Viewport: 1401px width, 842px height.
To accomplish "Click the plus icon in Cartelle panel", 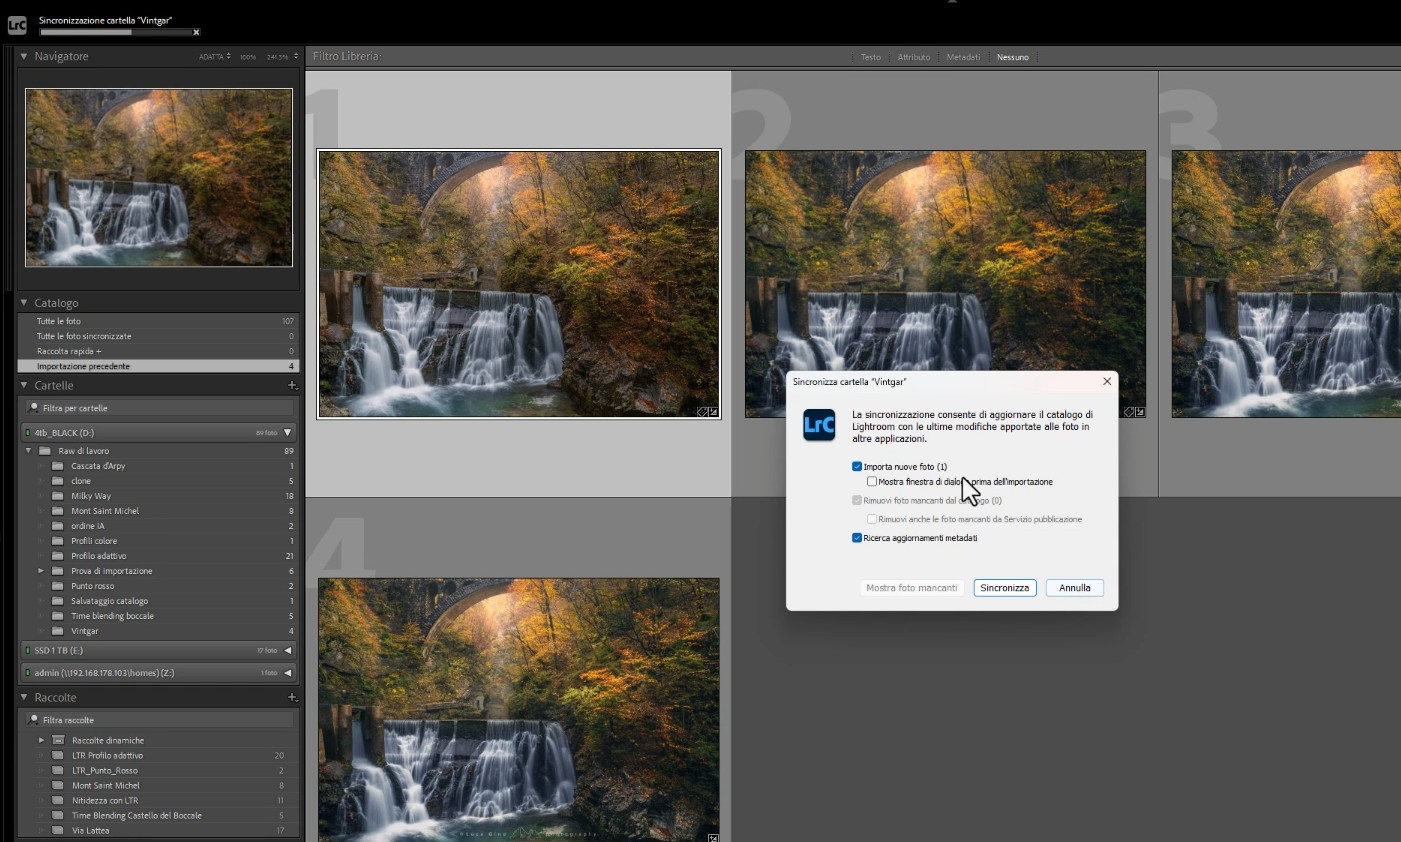I will click(292, 385).
